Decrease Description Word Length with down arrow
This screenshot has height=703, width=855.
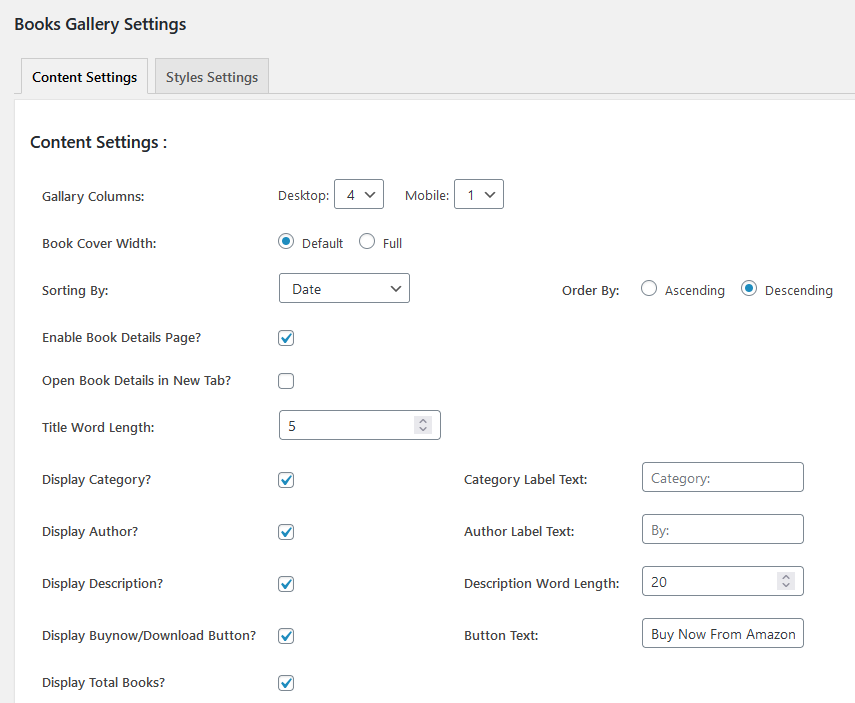point(786,586)
